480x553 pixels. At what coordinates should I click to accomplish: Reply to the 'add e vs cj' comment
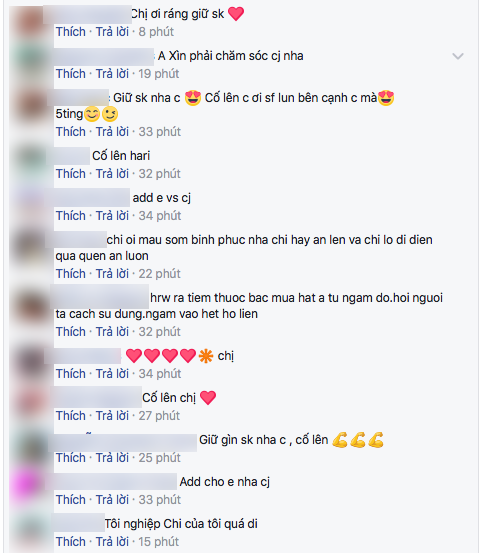tap(112, 215)
